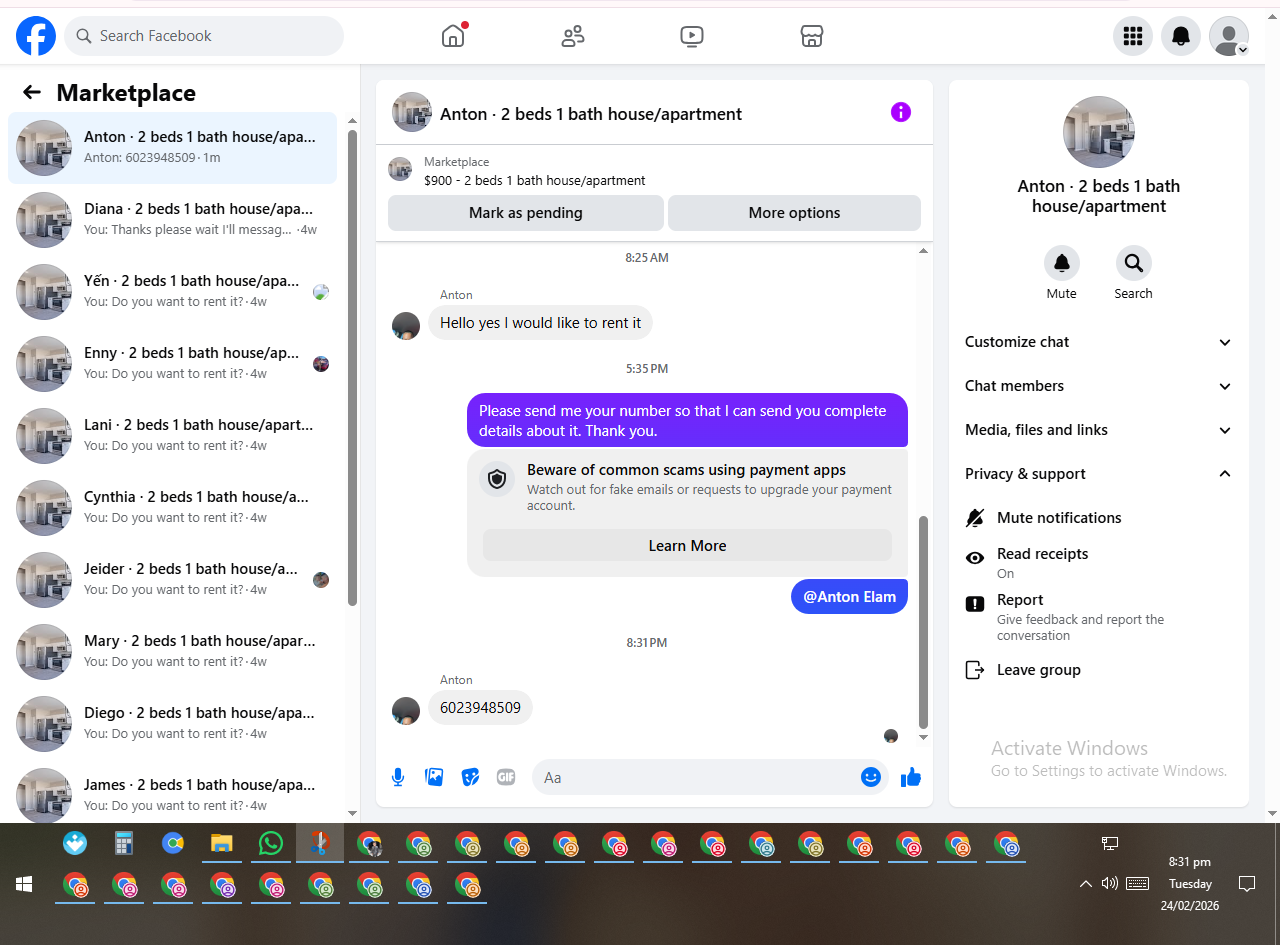Show hidden system tray icons chevron

click(x=1085, y=884)
